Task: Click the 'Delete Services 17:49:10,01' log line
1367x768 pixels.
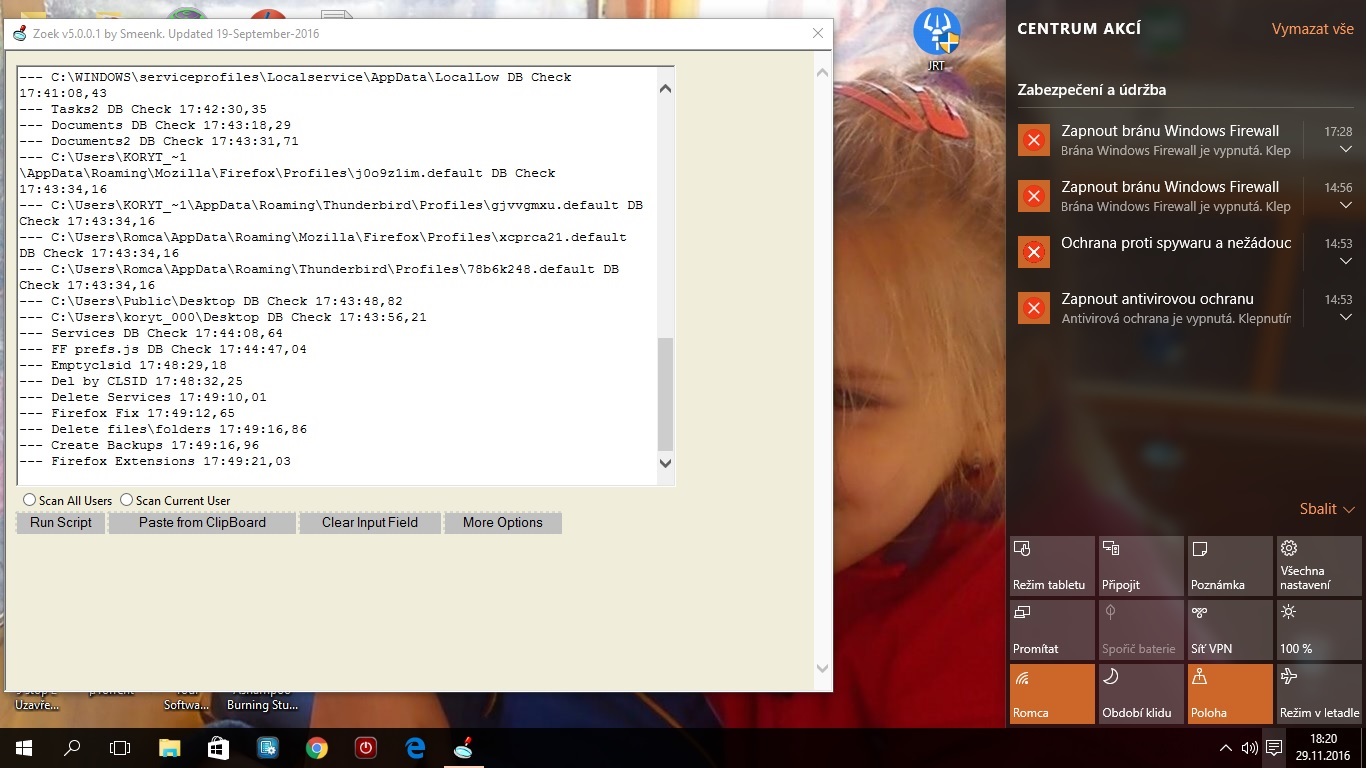Action: point(143,397)
